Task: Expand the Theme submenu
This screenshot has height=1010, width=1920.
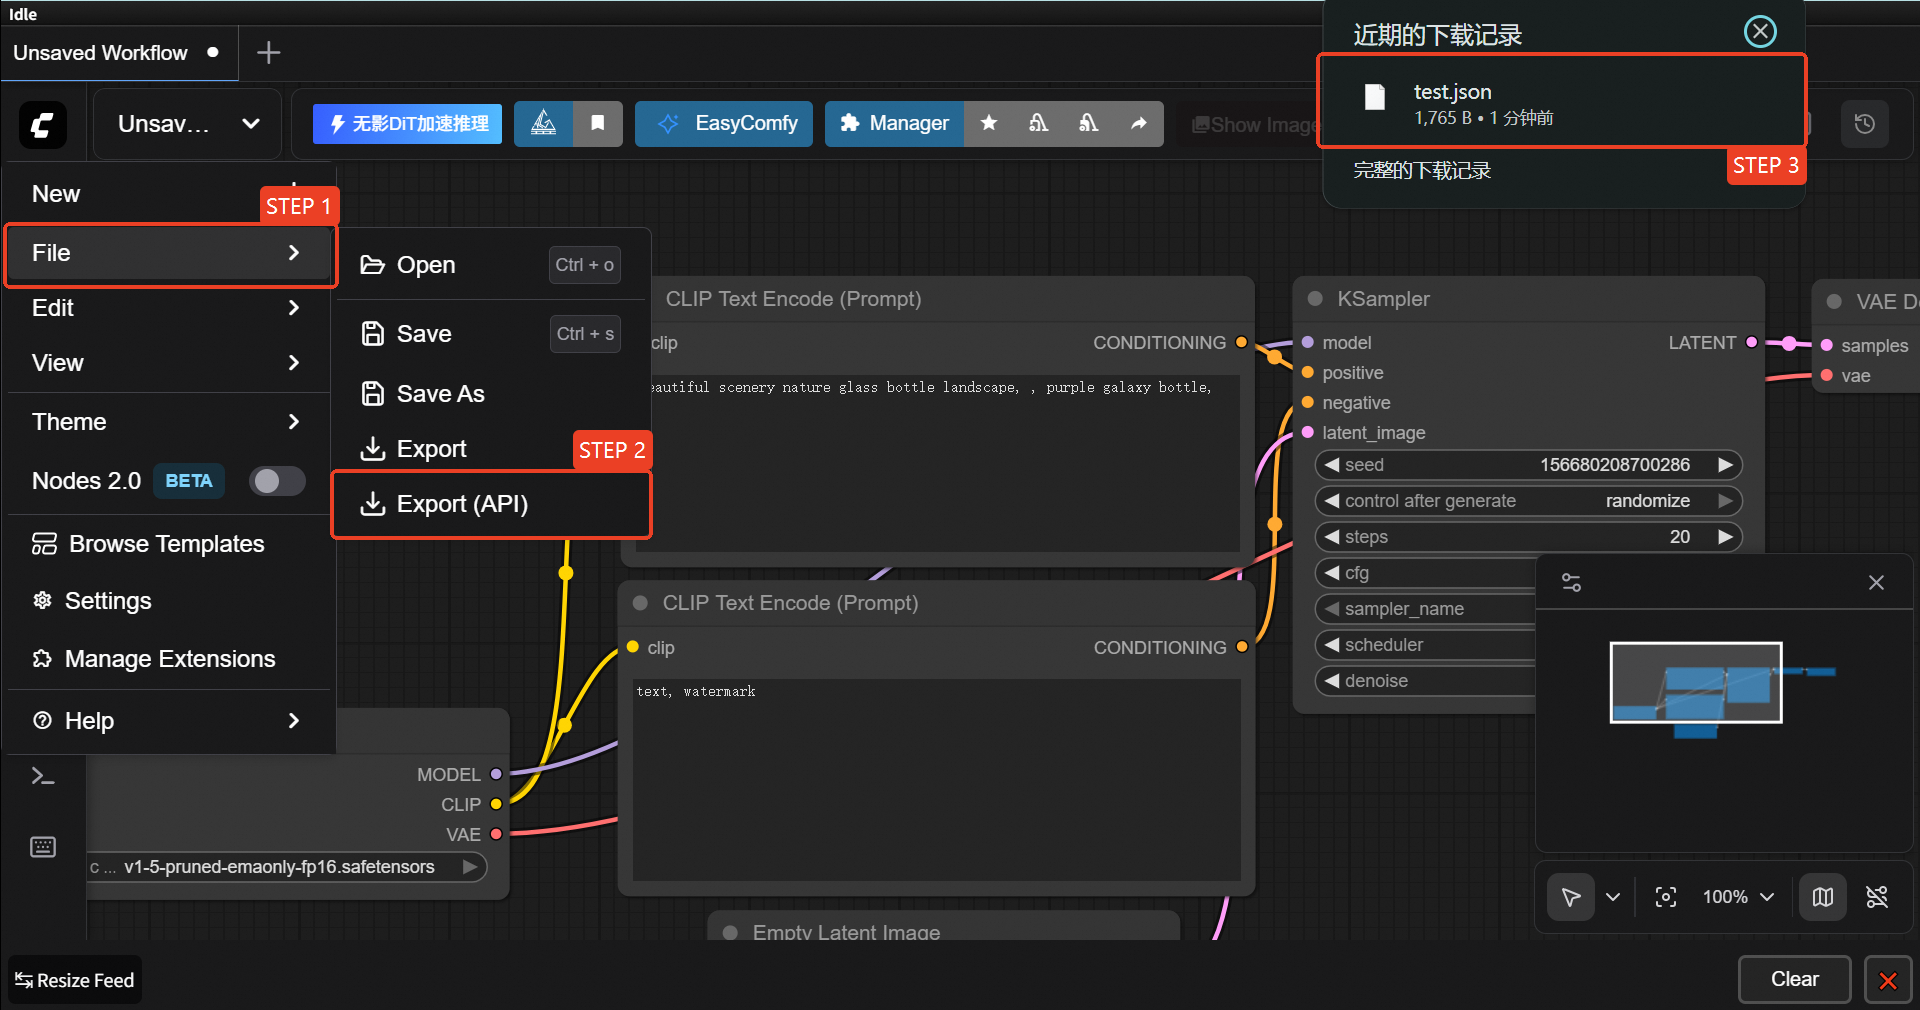Action: coord(168,422)
